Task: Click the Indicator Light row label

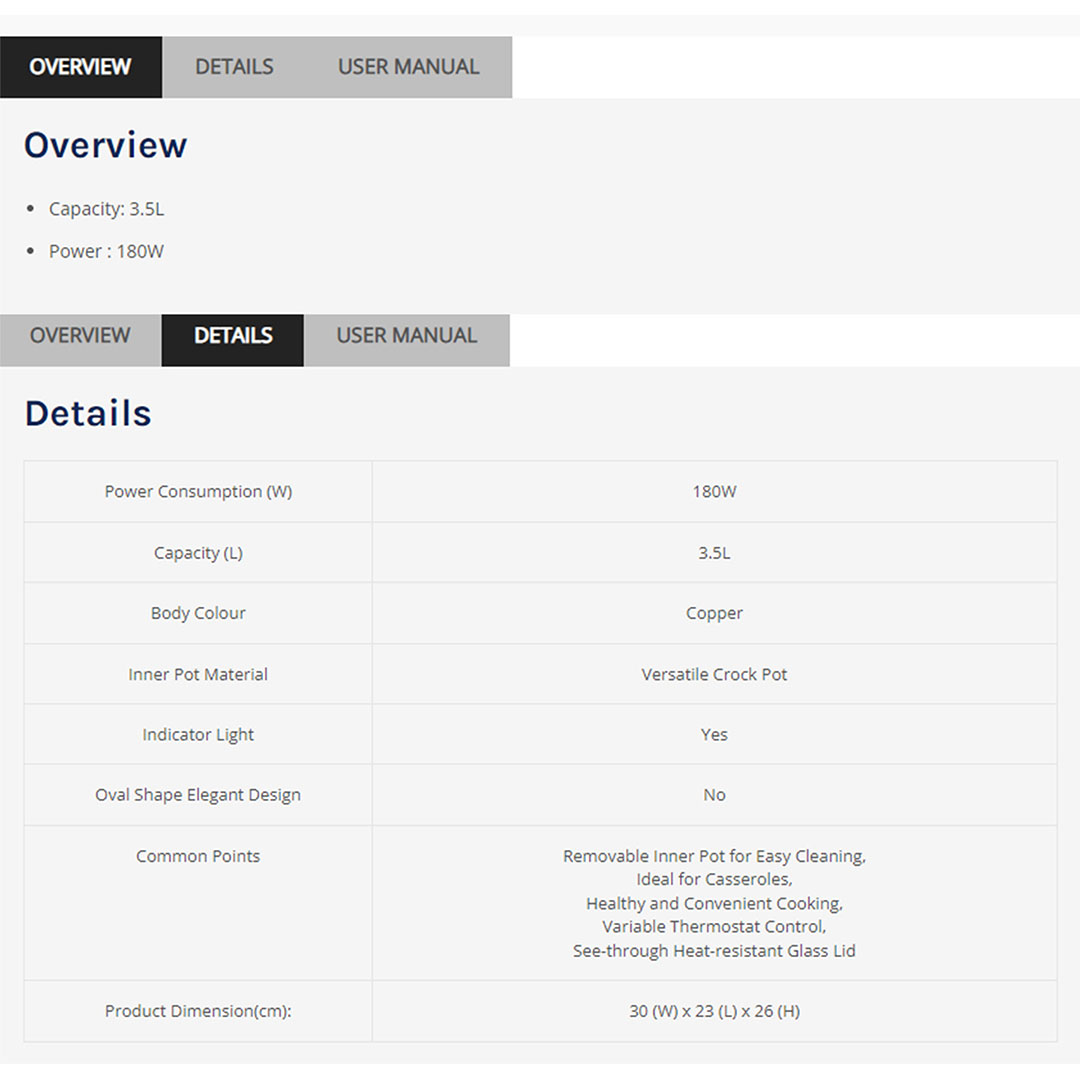Action: (x=198, y=734)
